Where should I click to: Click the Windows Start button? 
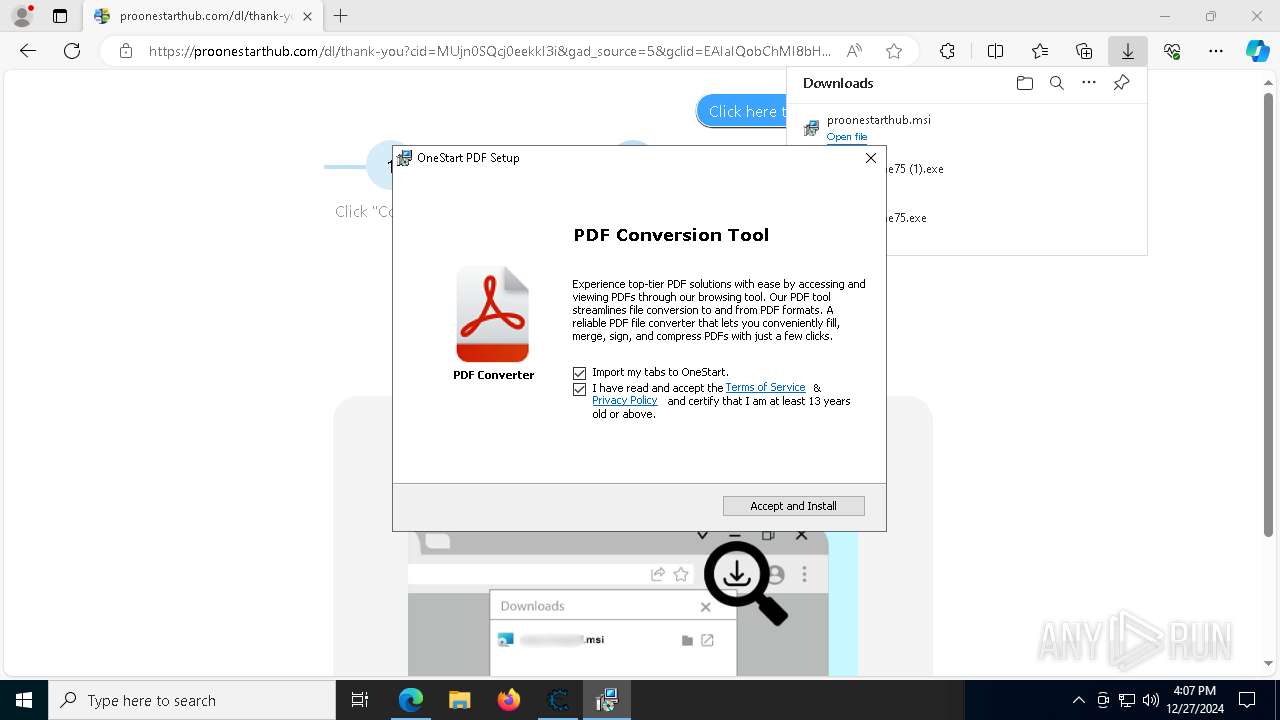(x=24, y=700)
